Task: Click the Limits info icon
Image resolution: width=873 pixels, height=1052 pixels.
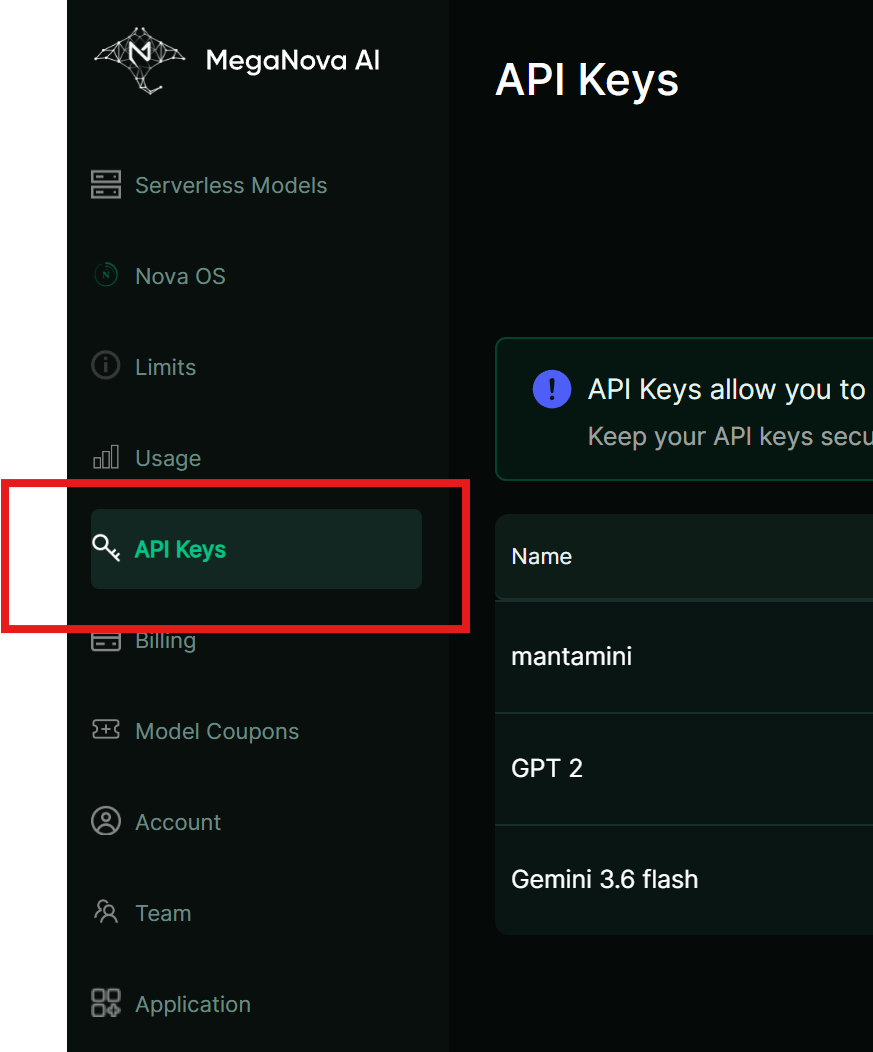Action: (x=106, y=366)
